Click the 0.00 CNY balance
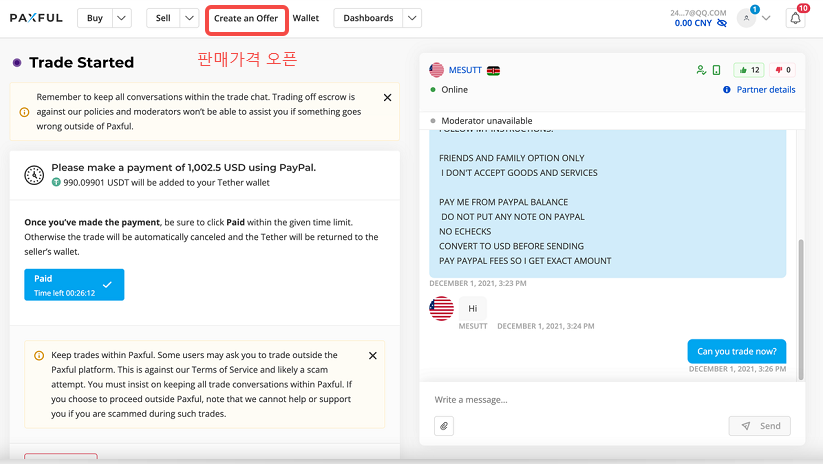This screenshot has width=823, height=464. click(x=693, y=23)
